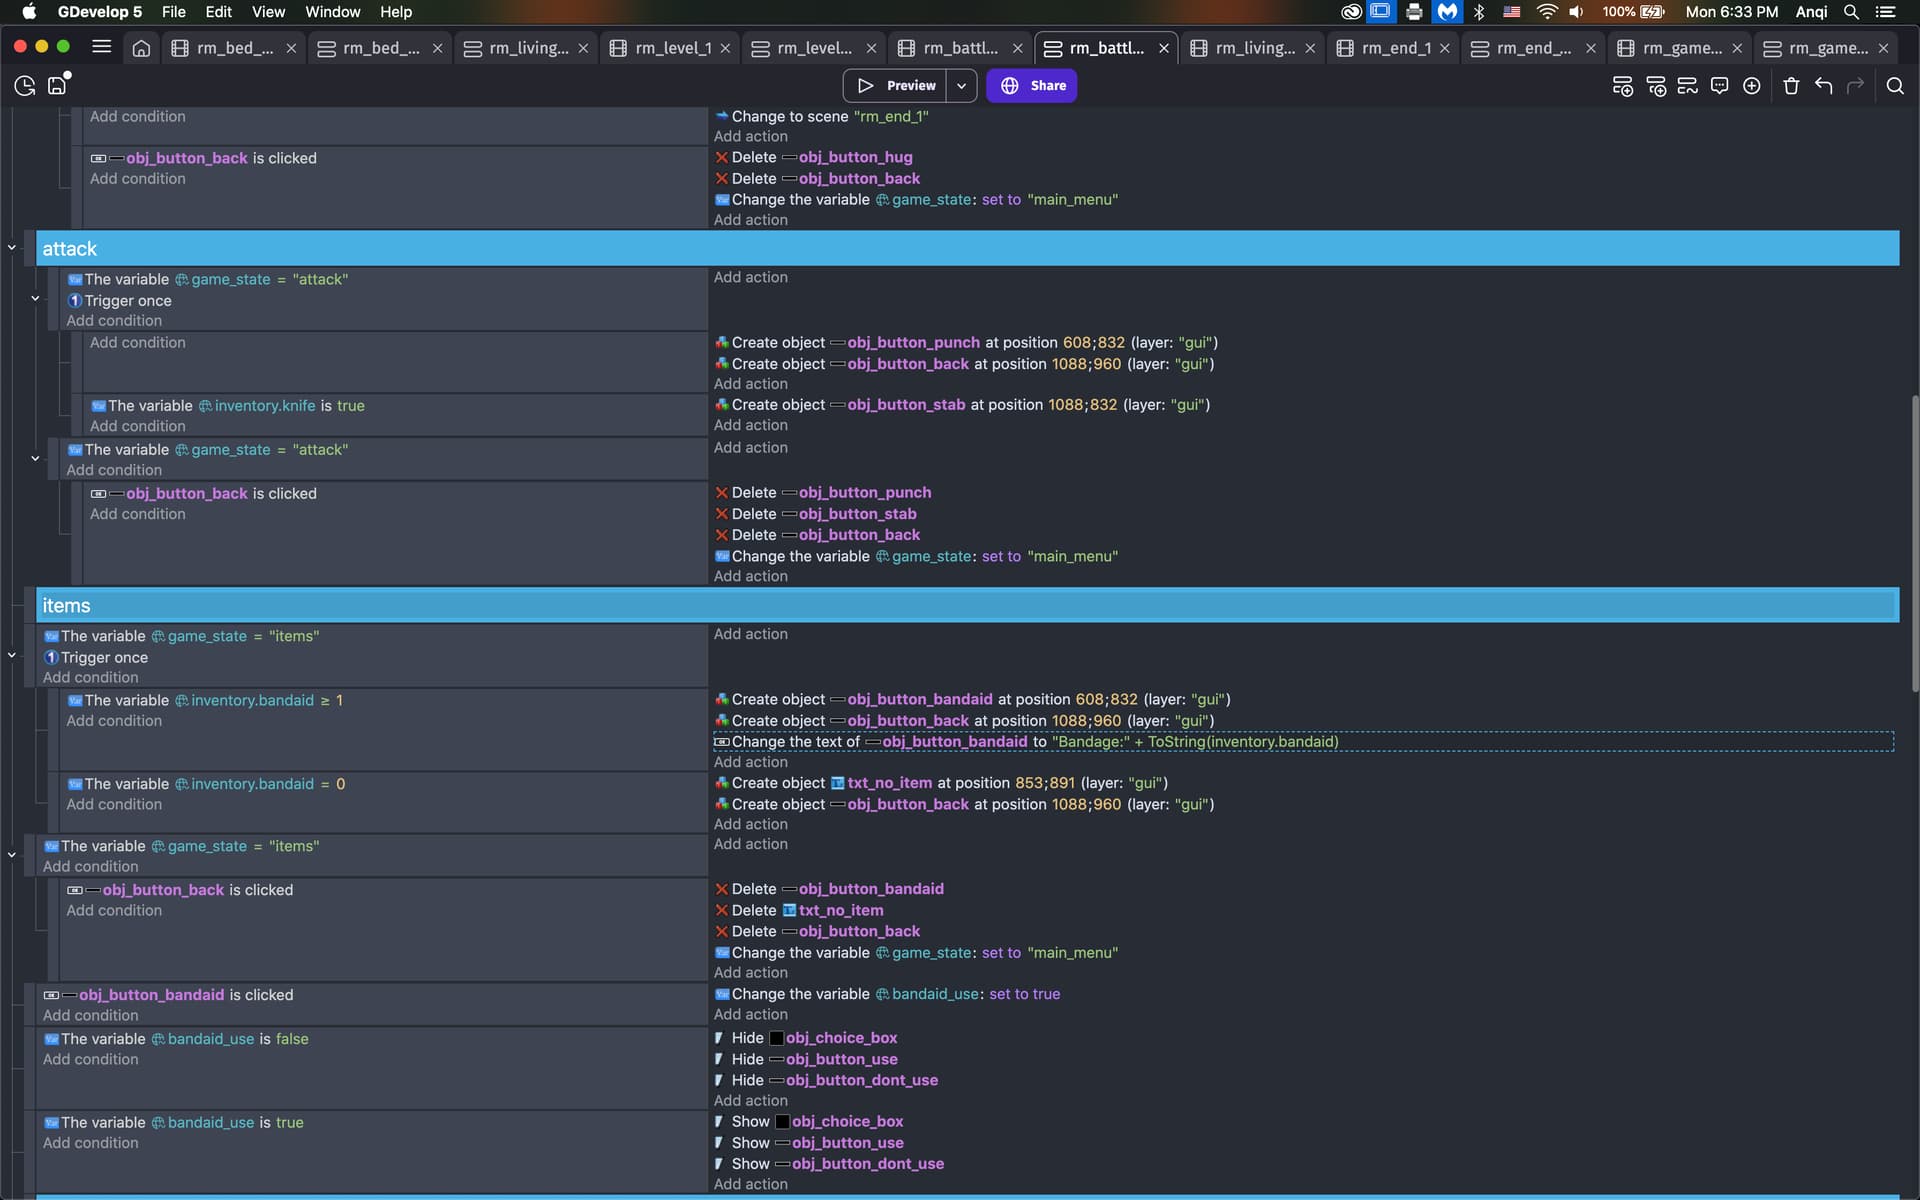Viewport: 1920px width, 1200px height.
Task: Open macOS Control Center icon
Action: tap(1885, 12)
